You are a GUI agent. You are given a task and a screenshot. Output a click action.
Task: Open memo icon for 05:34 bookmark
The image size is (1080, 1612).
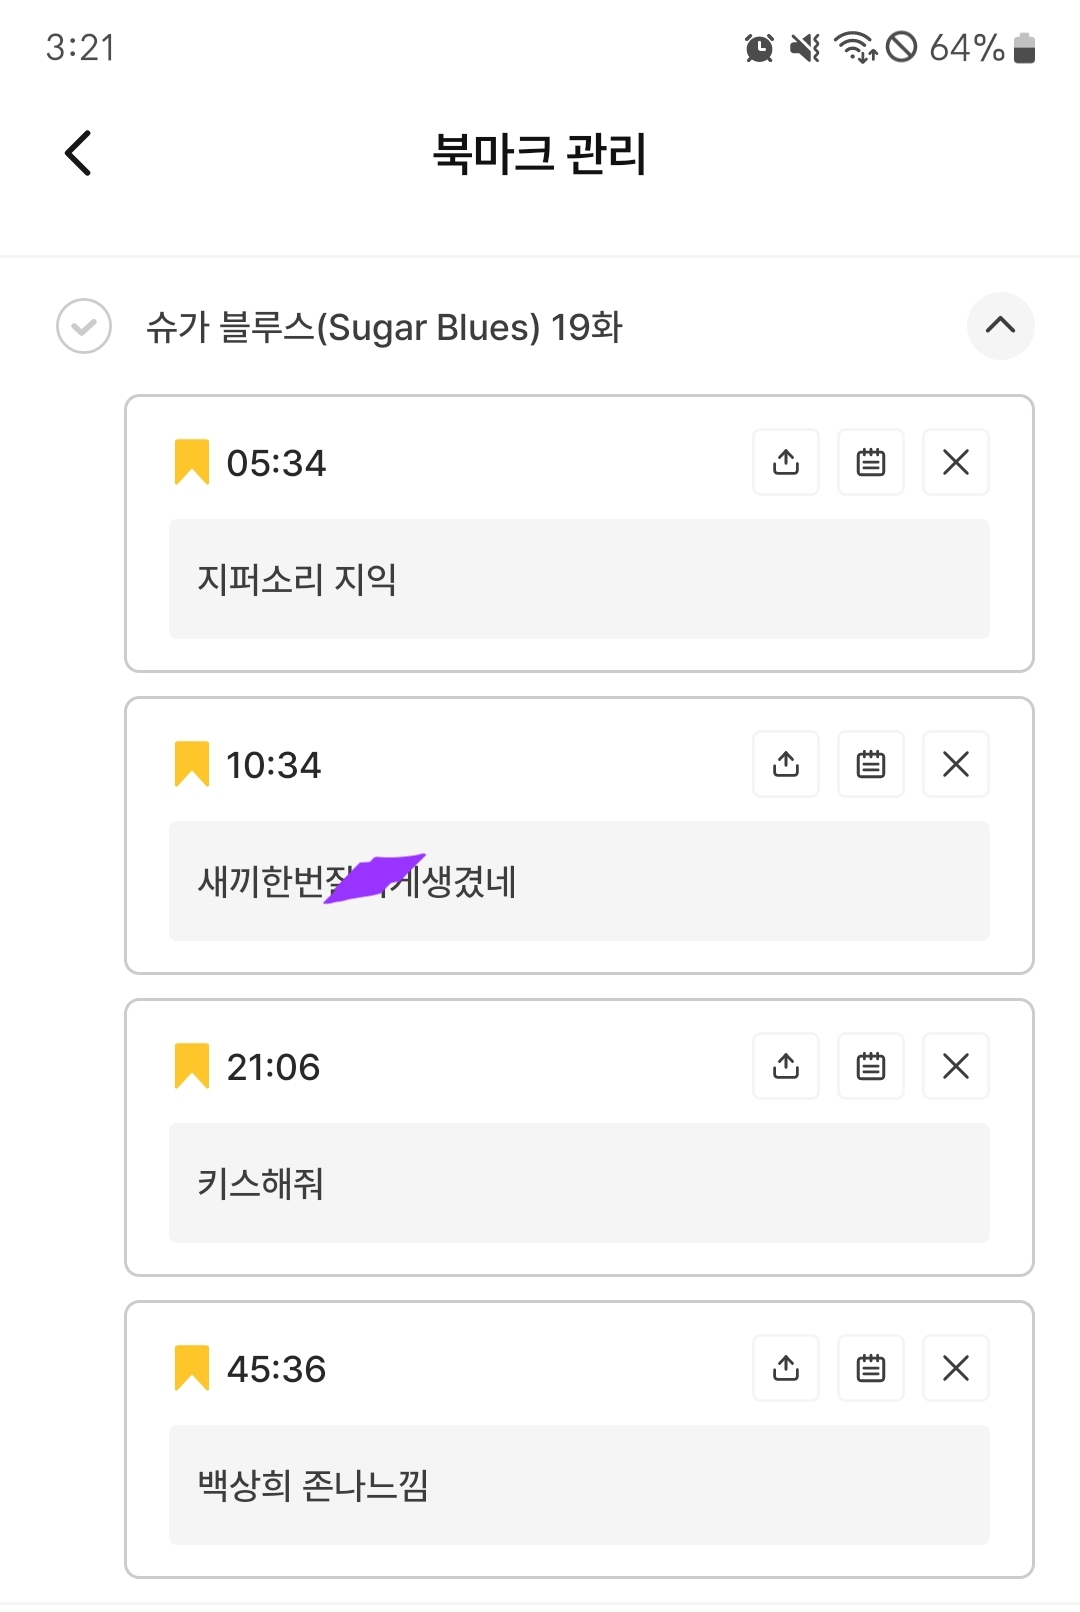click(x=871, y=462)
